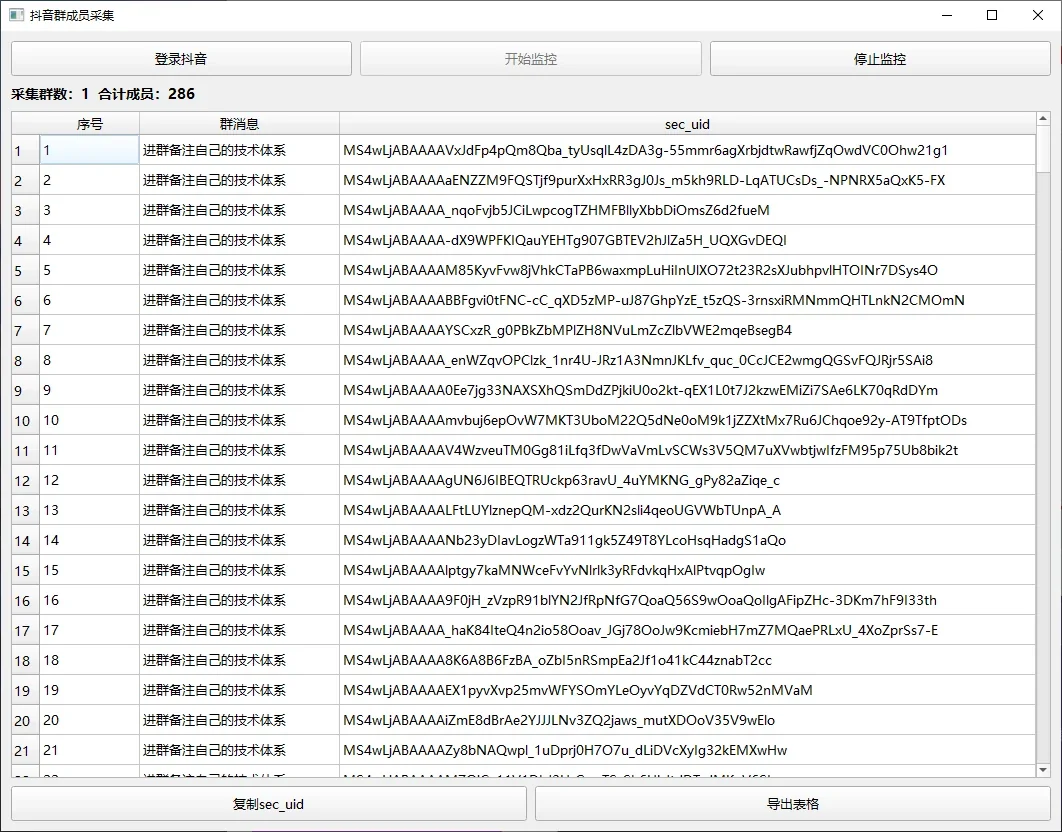Select sec_uid starting with MS4wLjABAAAAlptgy7kaMN
Image resolution: width=1062 pixels, height=832 pixels.
687,570
